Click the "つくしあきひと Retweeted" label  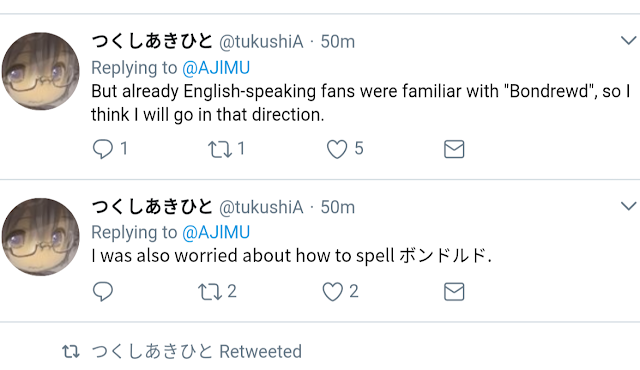[x=196, y=351]
